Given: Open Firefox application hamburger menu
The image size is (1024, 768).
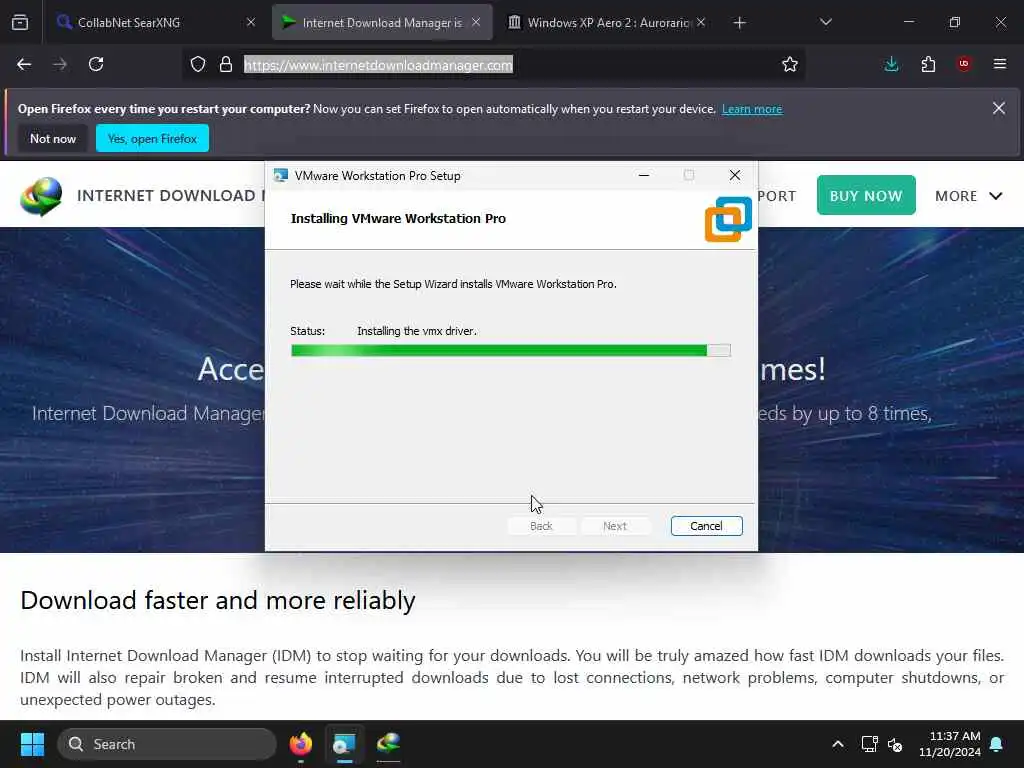Looking at the screenshot, I should (x=1000, y=64).
